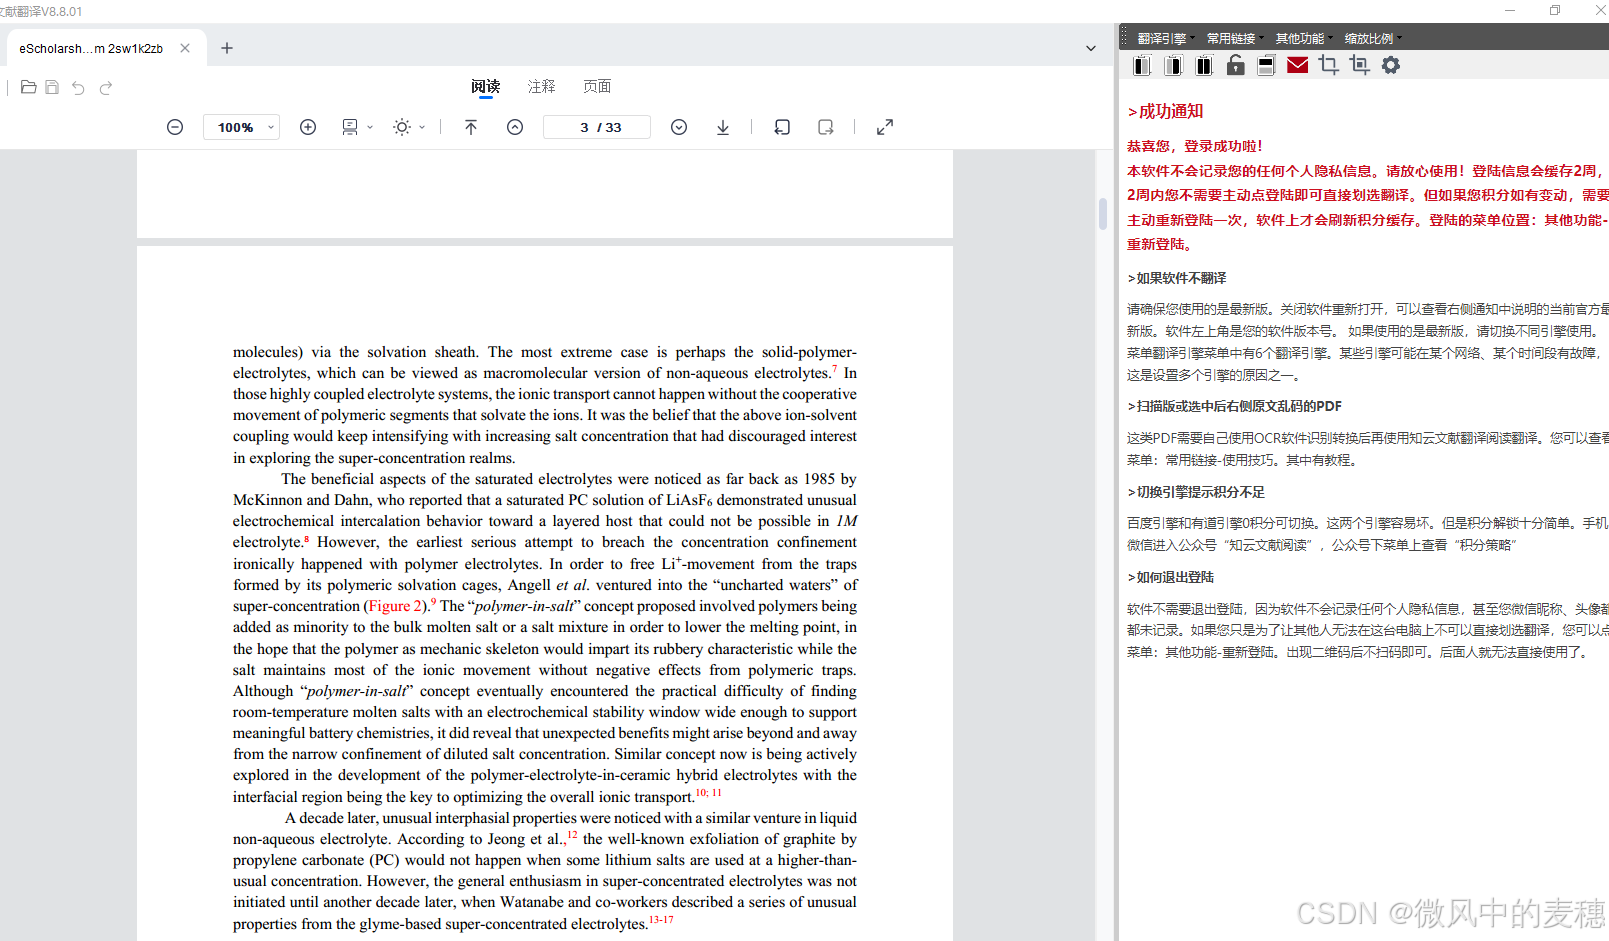Open the 翻译引擎 dropdown menu
1609x941 pixels.
1165,38
